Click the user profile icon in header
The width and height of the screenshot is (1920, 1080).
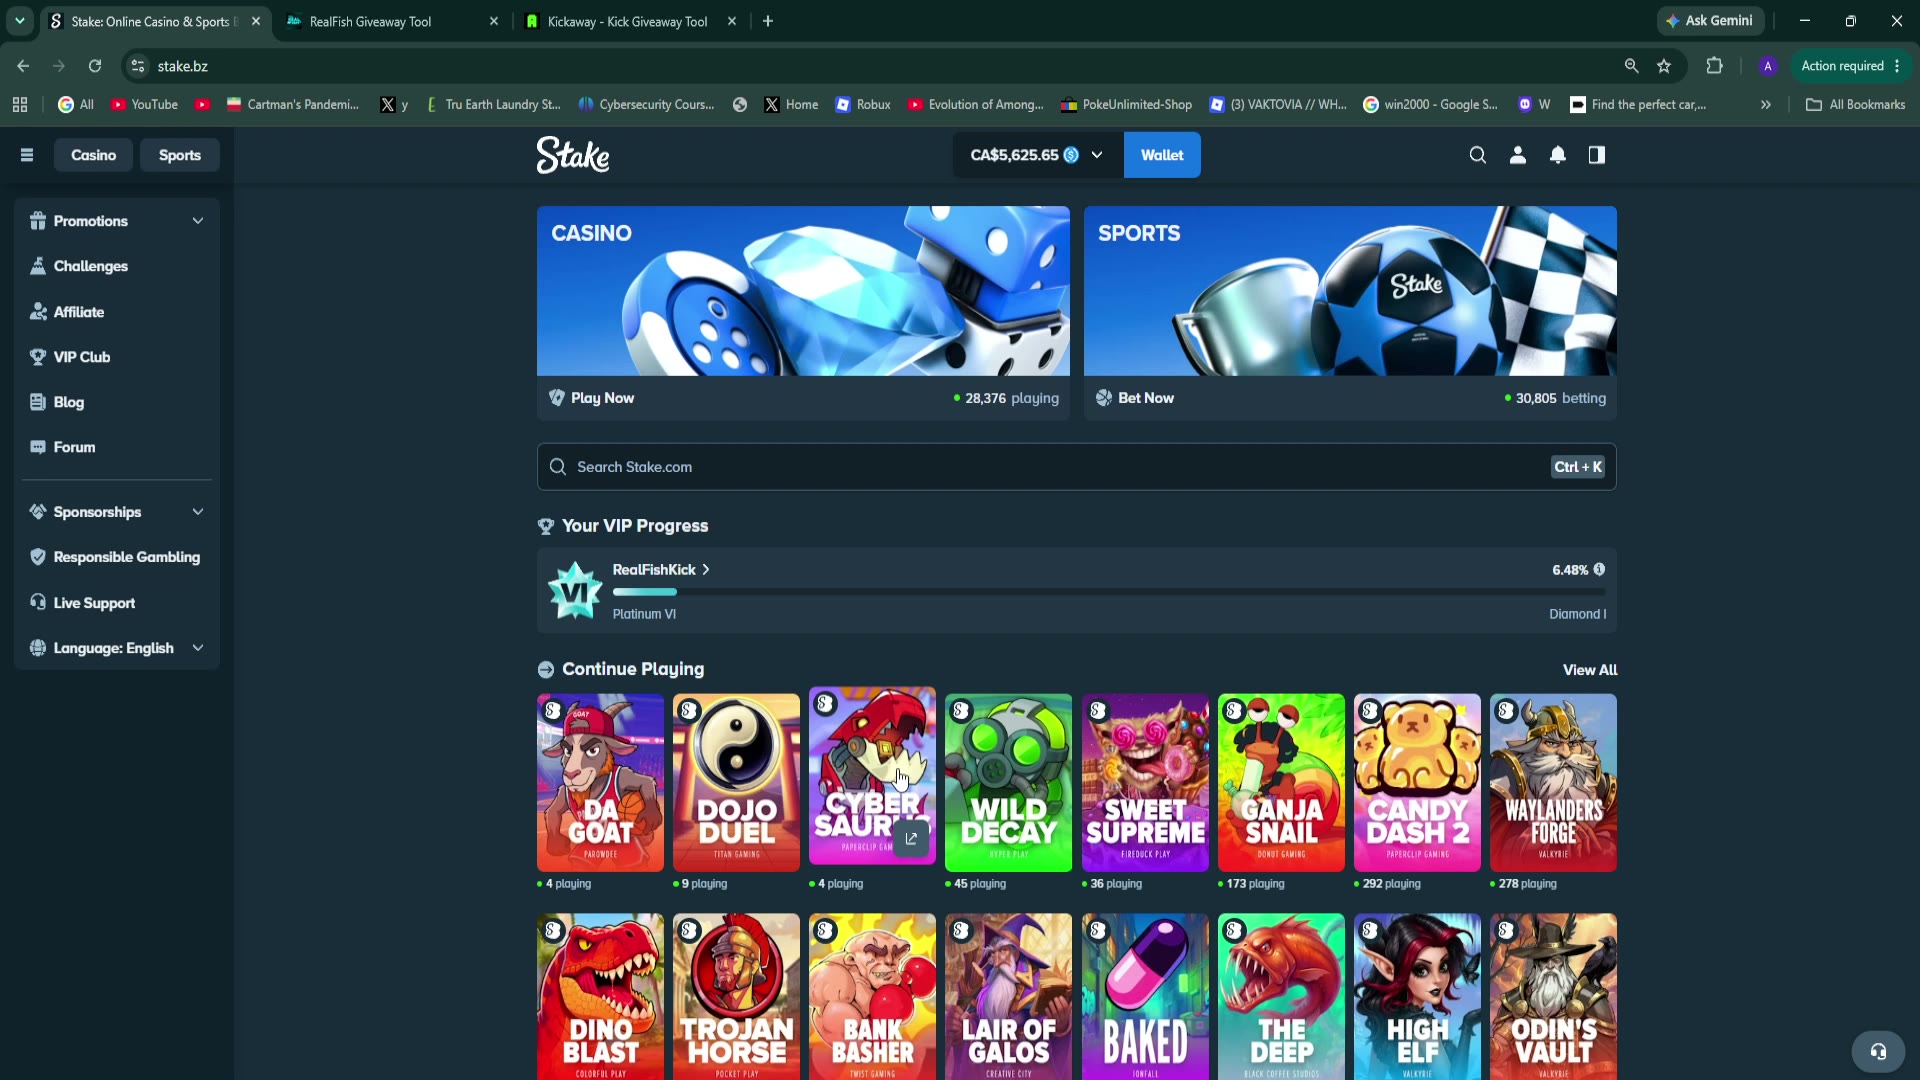pos(1518,155)
